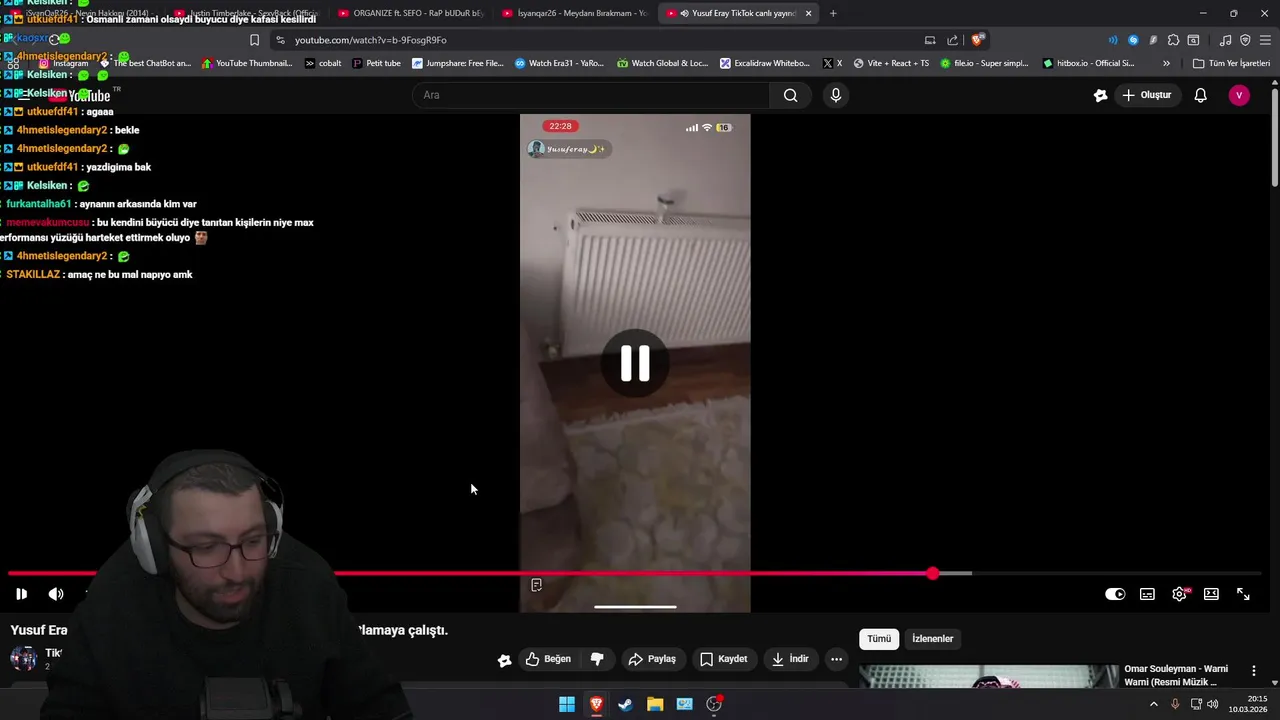Click the large pause overlay in the video
The image size is (1280, 720).
pos(635,363)
